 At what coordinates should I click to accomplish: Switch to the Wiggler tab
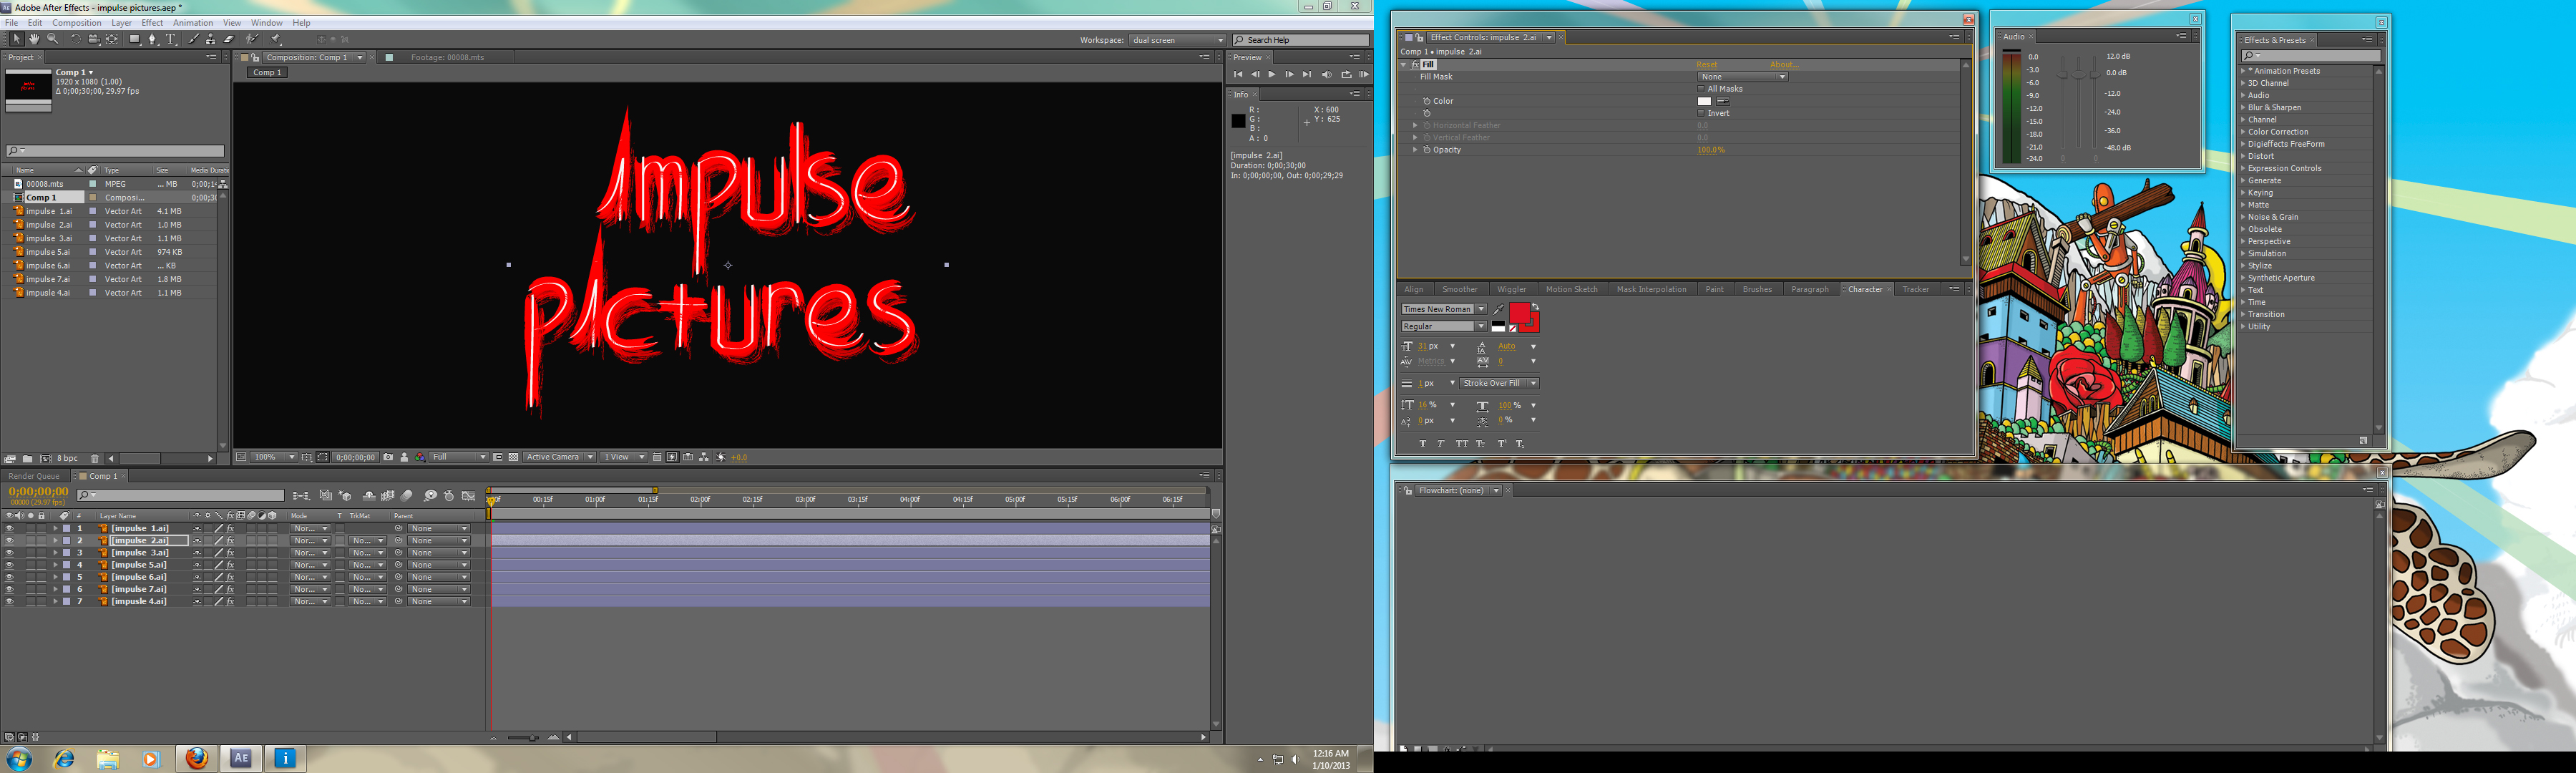tap(1511, 290)
